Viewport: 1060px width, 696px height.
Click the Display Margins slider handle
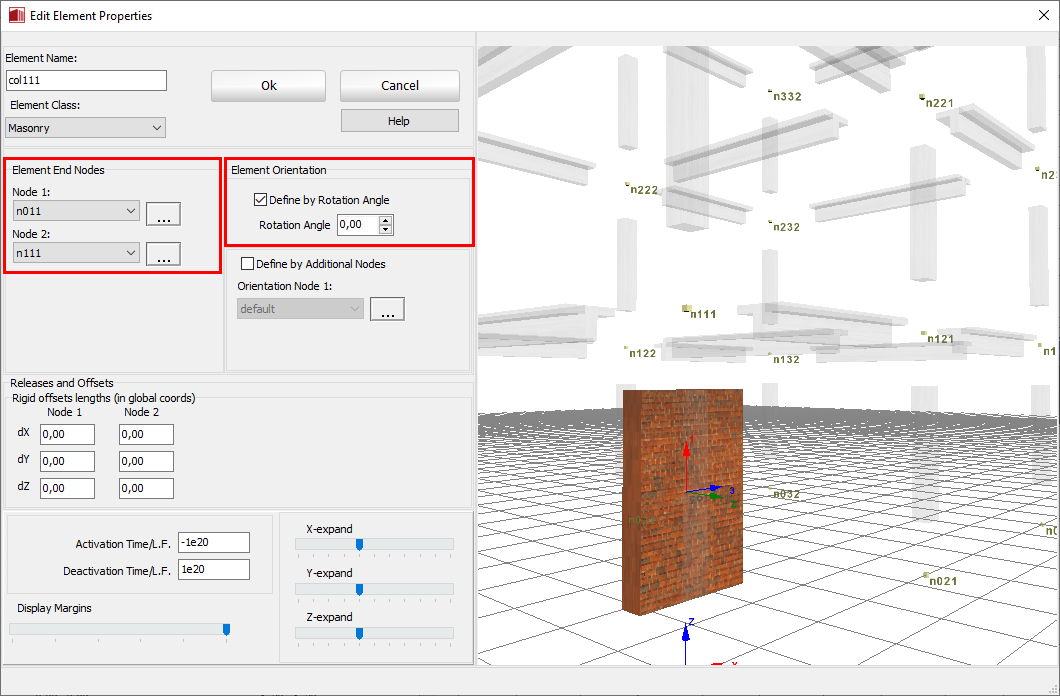tap(226, 629)
